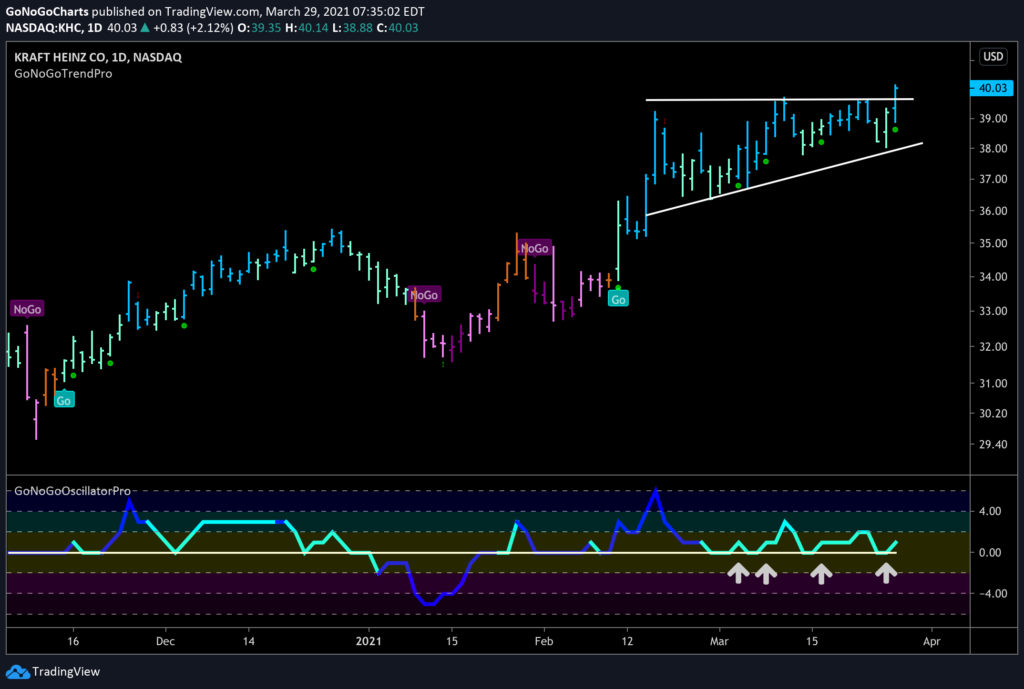Click the C:40.03 close value in header

click(397, 28)
